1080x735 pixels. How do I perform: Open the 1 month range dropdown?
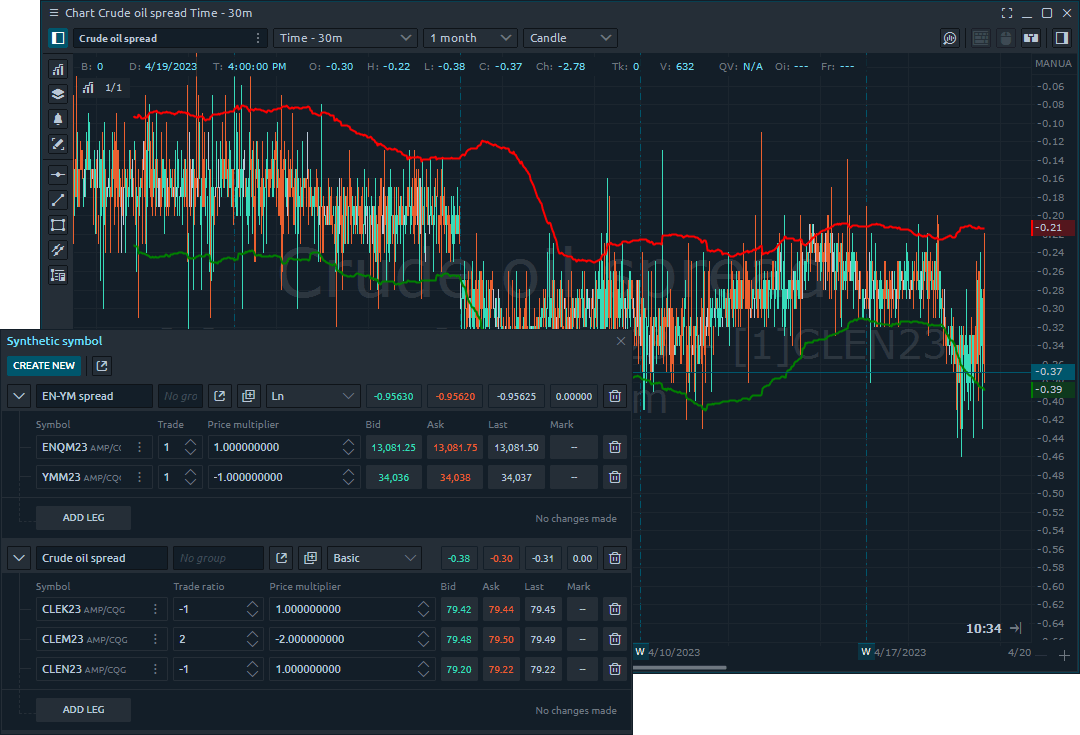tap(470, 37)
